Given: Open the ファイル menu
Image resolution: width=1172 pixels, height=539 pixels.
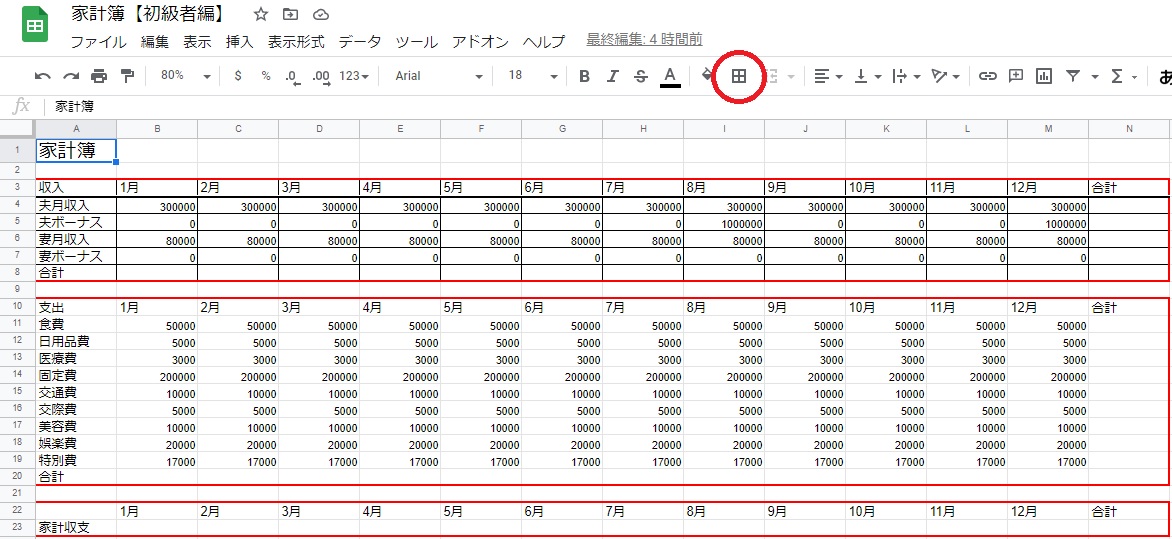Looking at the screenshot, I should point(98,42).
